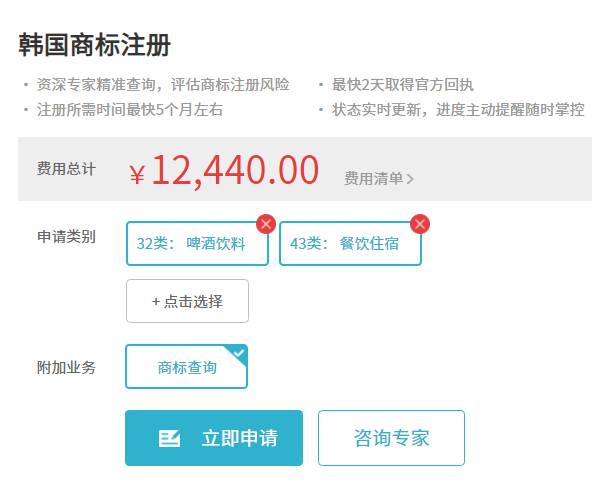This screenshot has width=592, height=485.
Task: Open the 费用清单 fee list link
Action: (x=379, y=179)
